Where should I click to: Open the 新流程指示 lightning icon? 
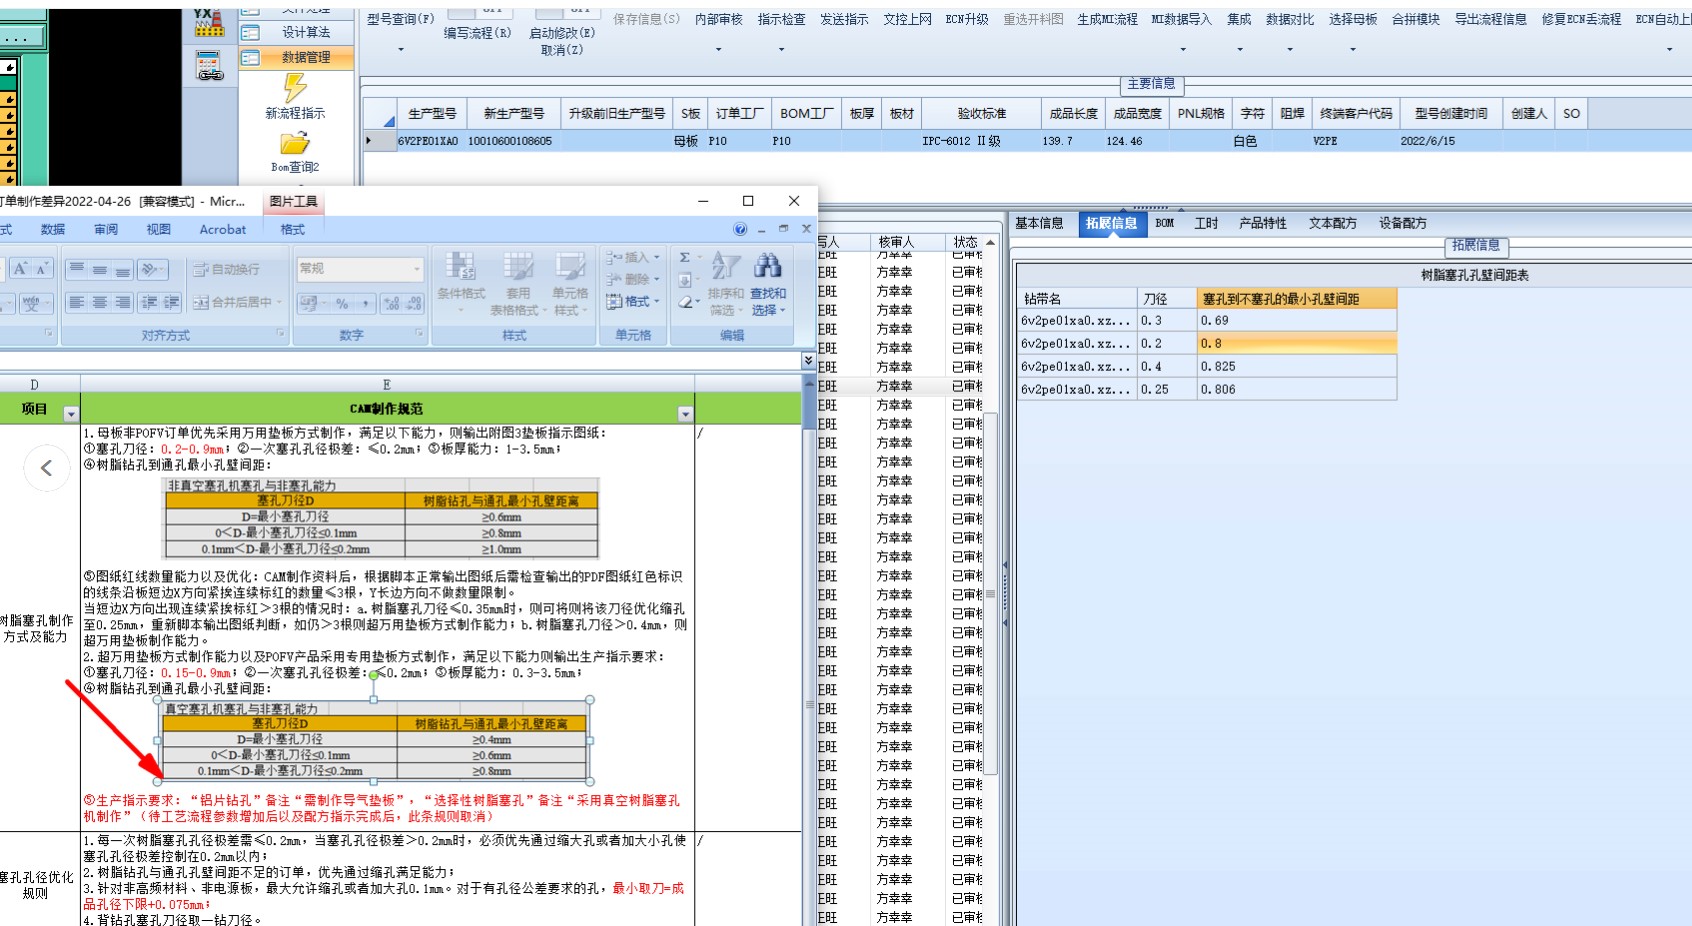(x=295, y=88)
